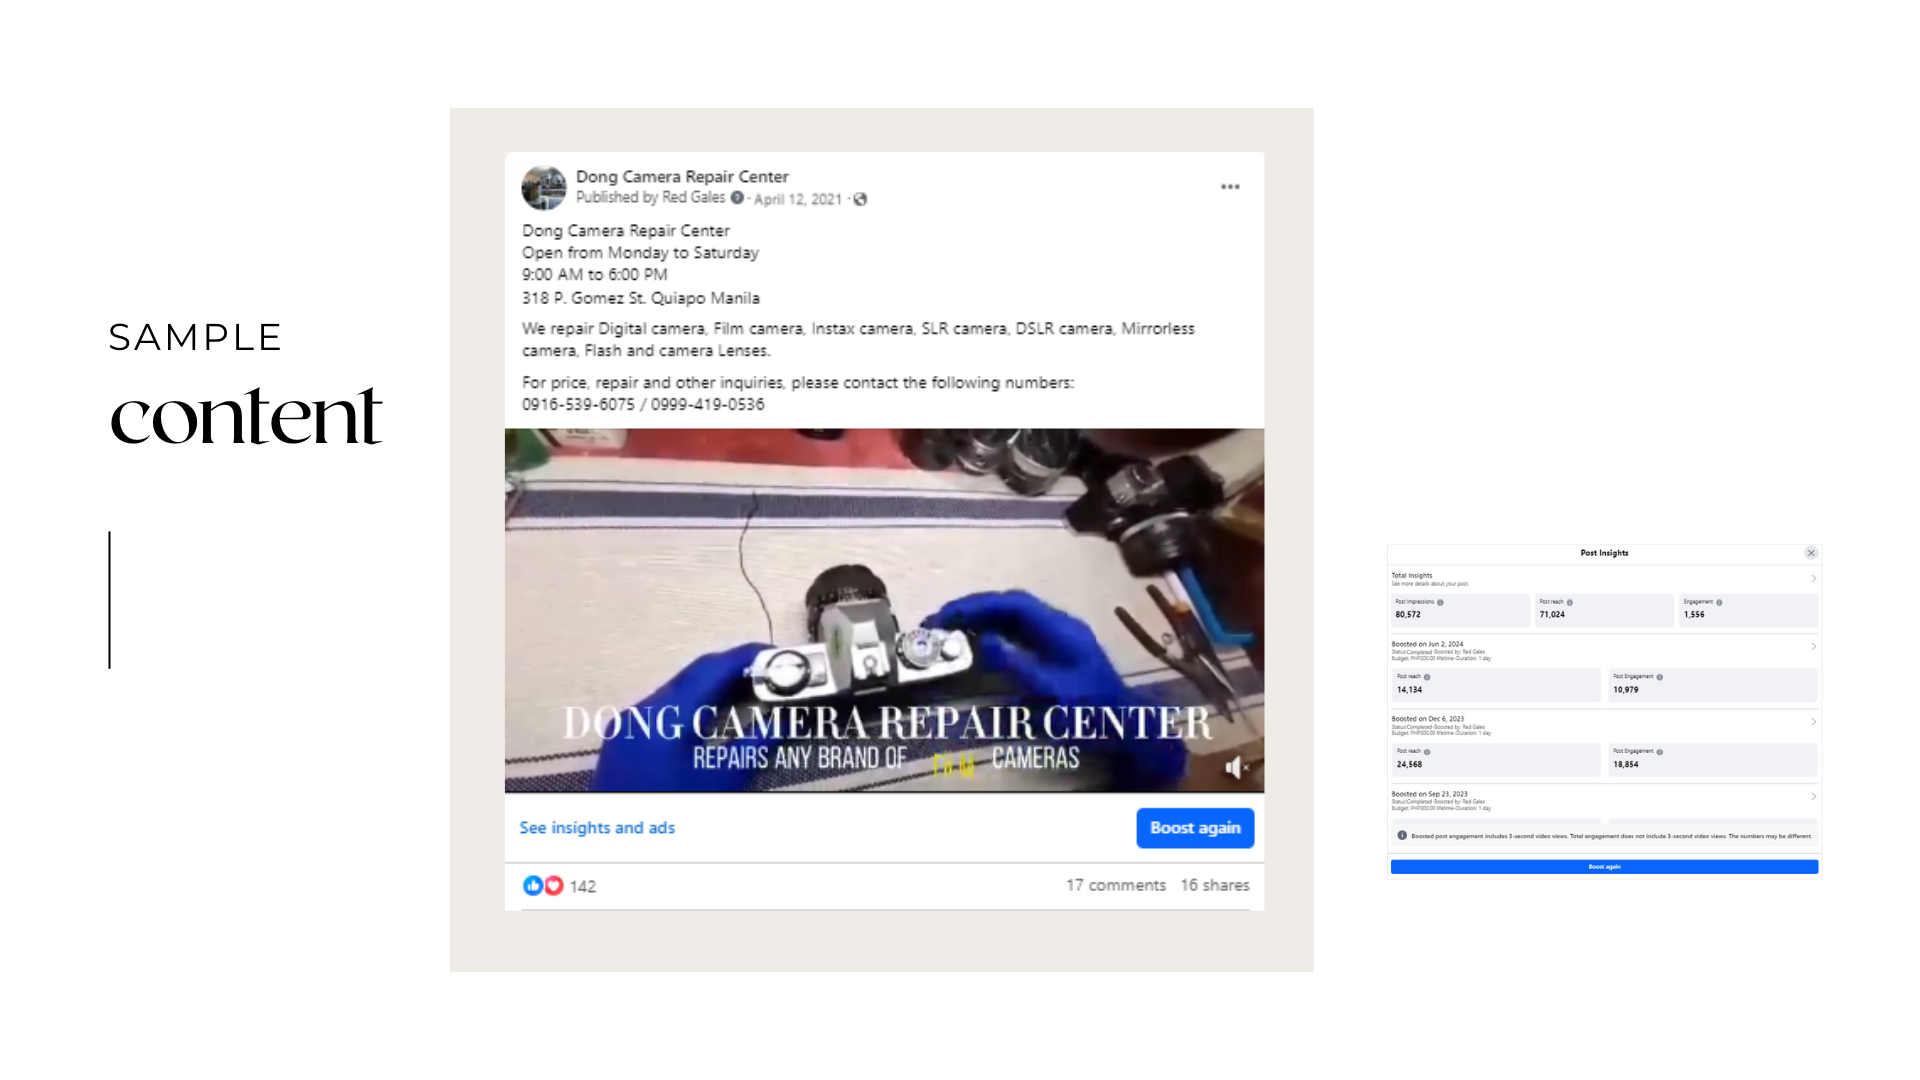
Task: Close the Post Insights panel
Action: [1811, 553]
